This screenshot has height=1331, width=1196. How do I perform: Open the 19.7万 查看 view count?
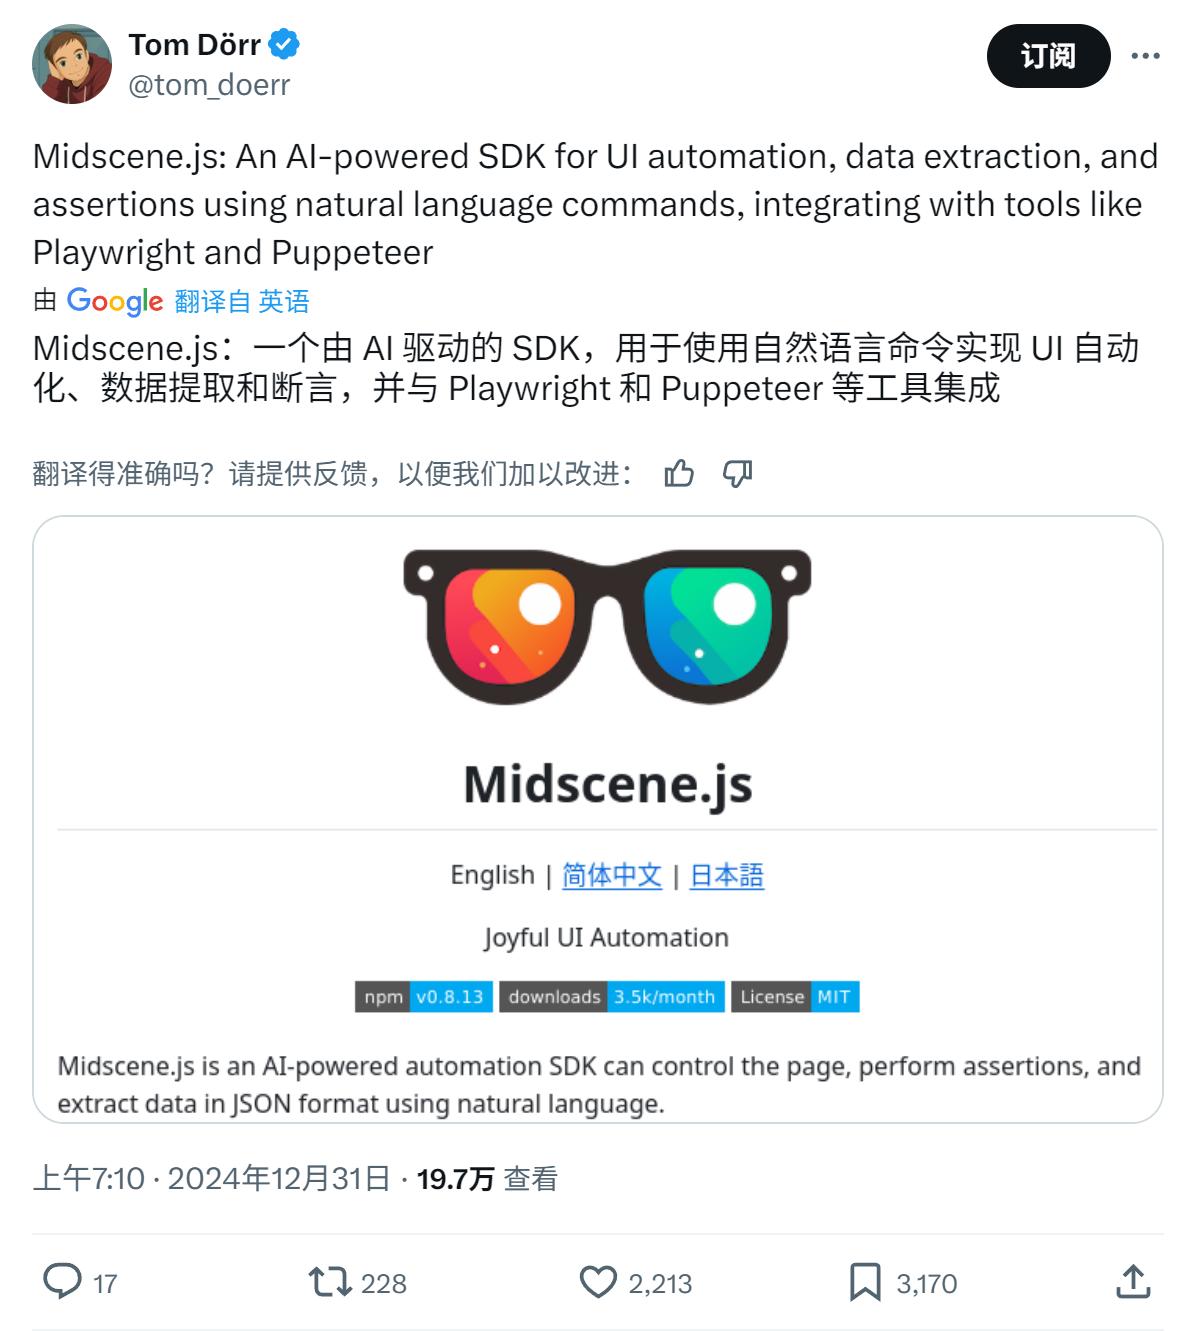[487, 1179]
